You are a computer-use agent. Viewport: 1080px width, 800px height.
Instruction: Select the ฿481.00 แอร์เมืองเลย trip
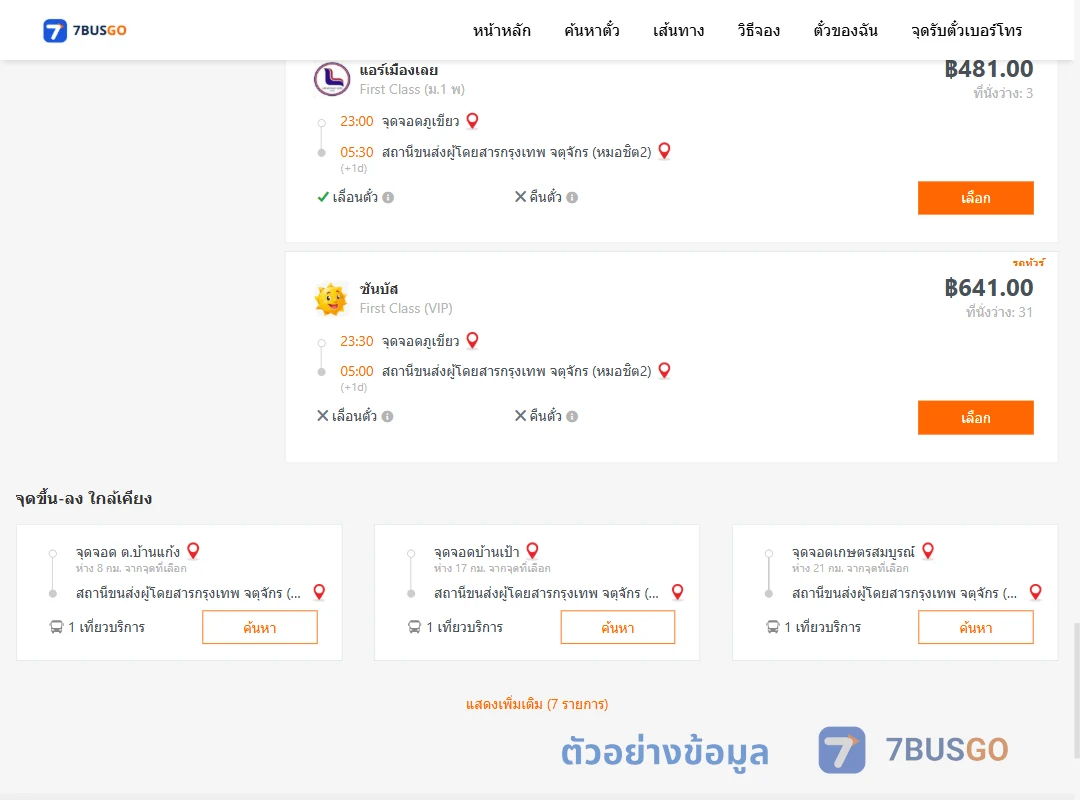pos(975,198)
